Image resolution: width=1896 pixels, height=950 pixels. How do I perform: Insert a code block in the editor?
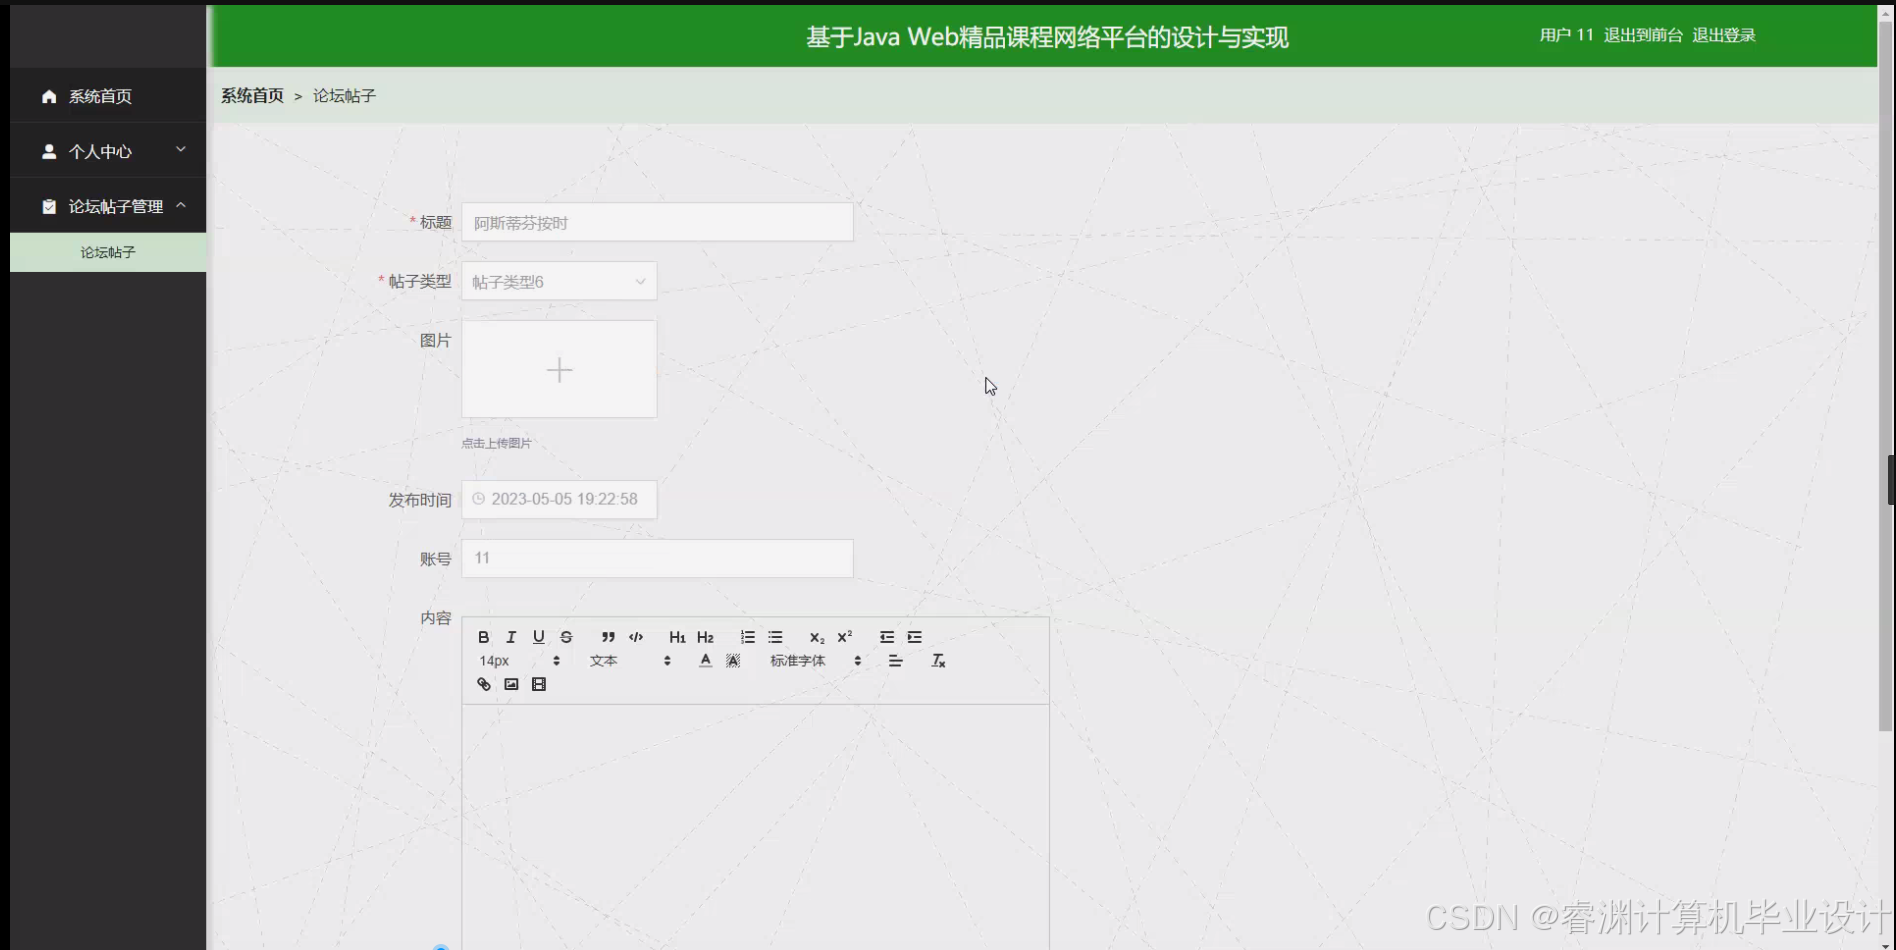point(635,636)
